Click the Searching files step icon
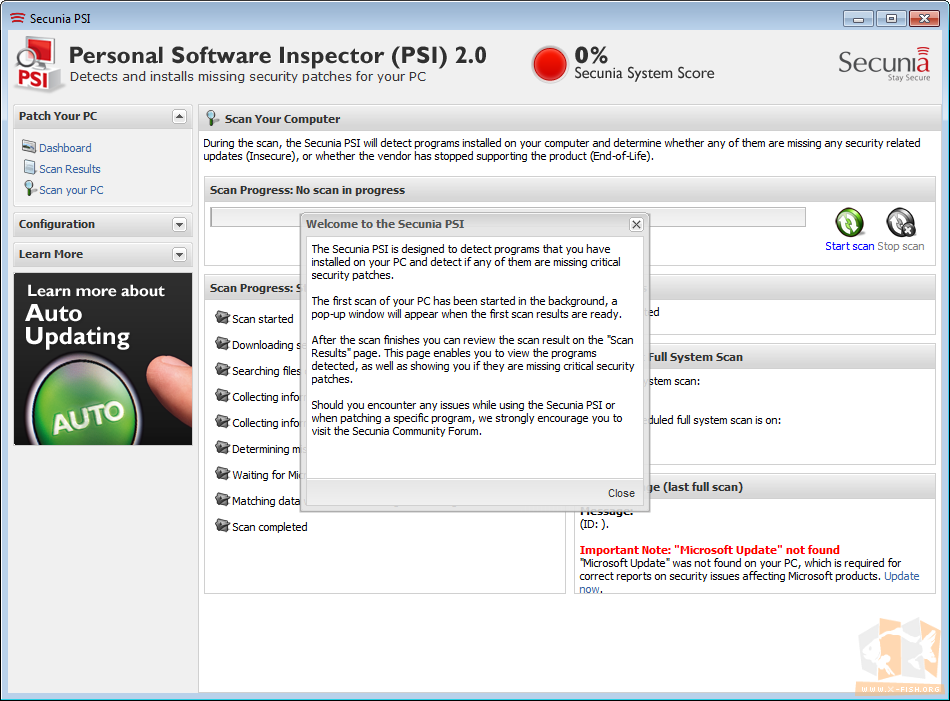The width and height of the screenshot is (950, 701). tap(222, 369)
